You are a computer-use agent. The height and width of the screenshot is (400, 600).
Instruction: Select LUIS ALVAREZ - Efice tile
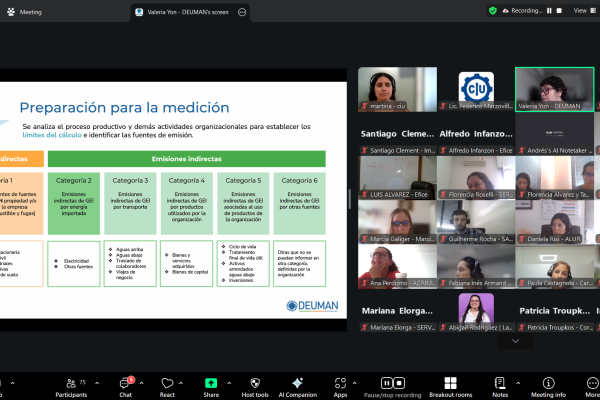[397, 178]
